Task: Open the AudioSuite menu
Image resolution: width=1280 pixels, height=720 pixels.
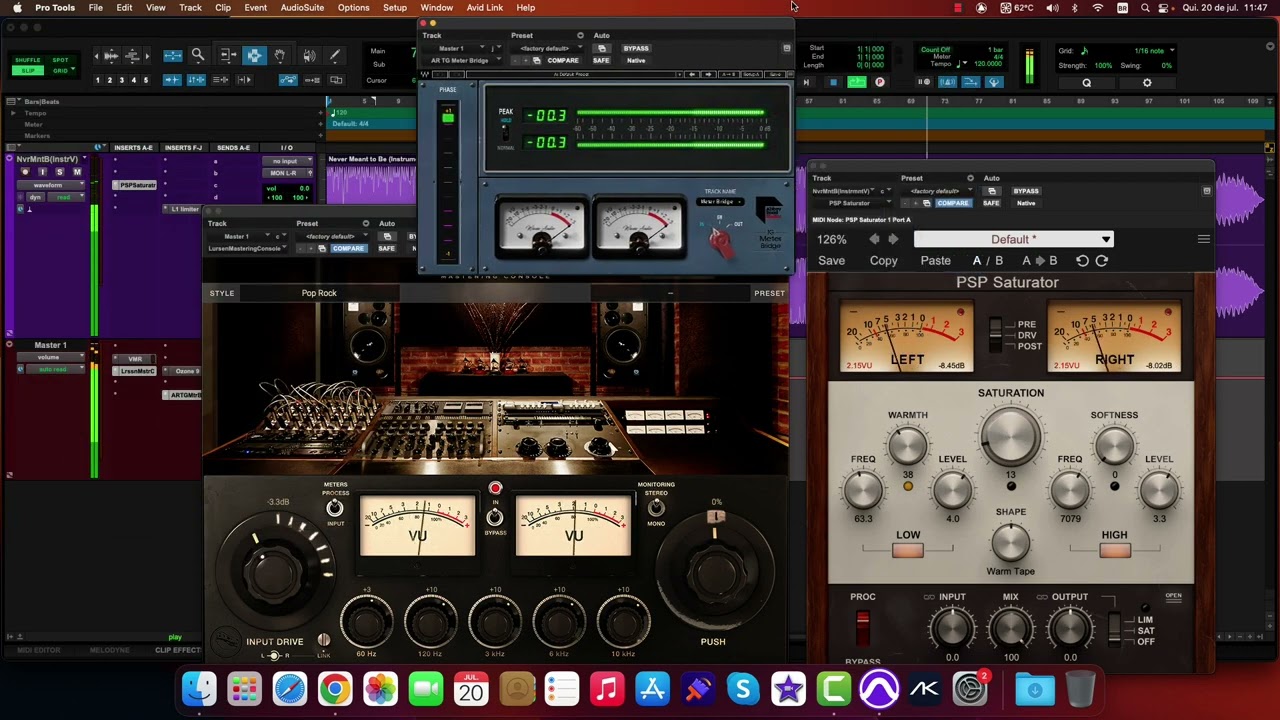Action: (x=302, y=8)
